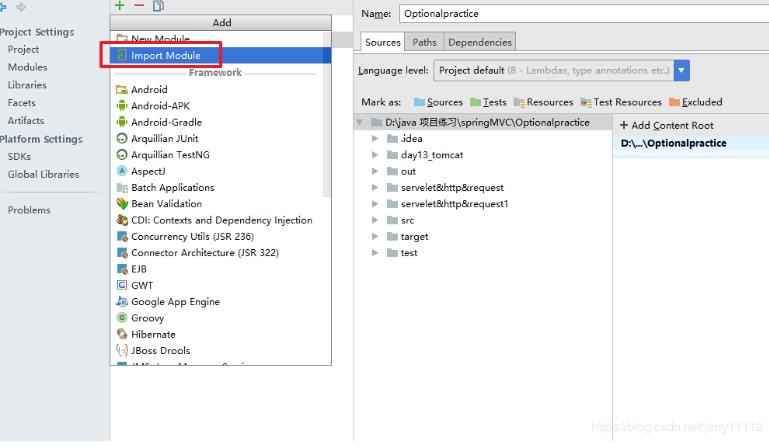Expand the src folder

click(375, 220)
